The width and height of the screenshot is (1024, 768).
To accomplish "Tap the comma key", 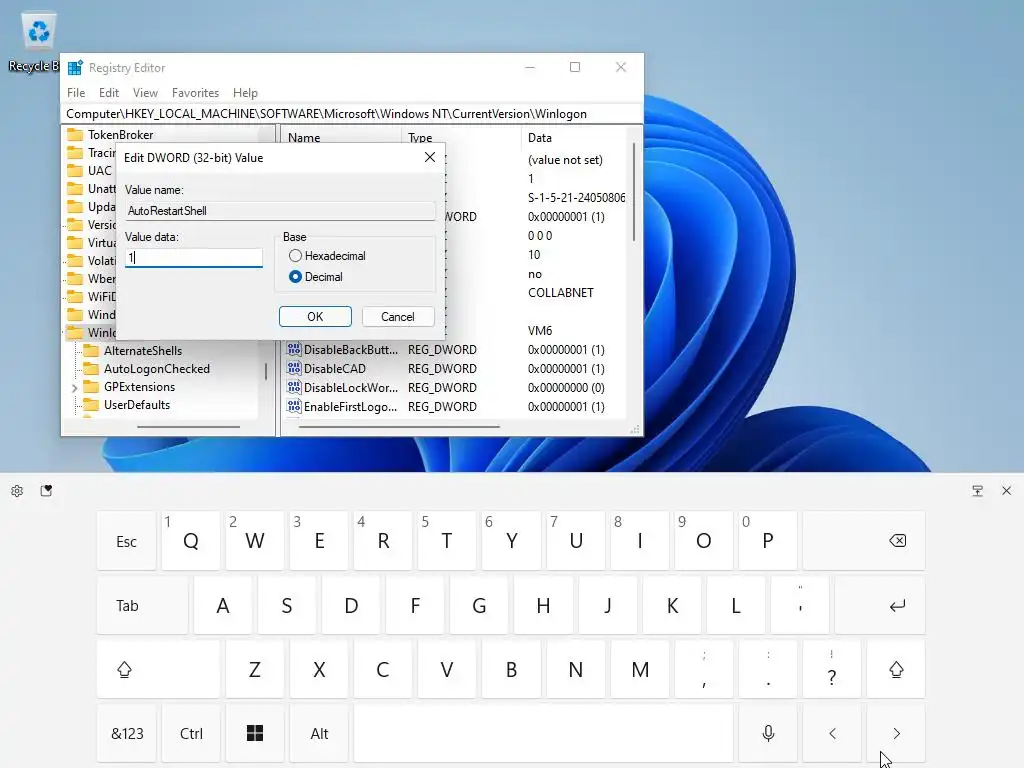I will [704, 669].
